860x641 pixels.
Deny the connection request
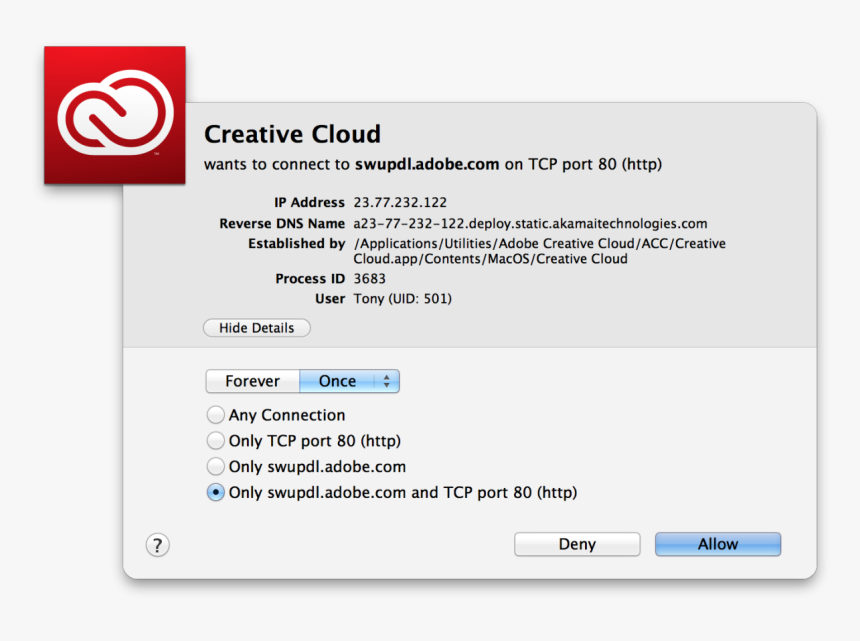(577, 544)
